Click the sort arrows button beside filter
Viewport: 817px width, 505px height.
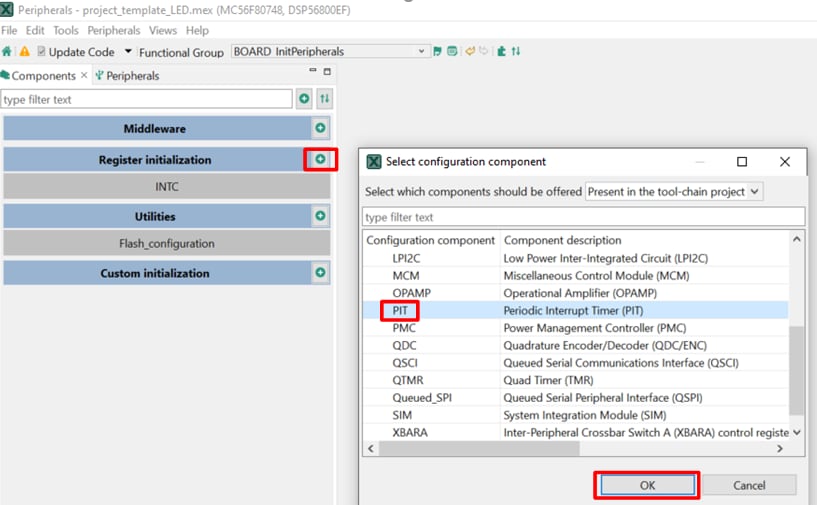(324, 99)
